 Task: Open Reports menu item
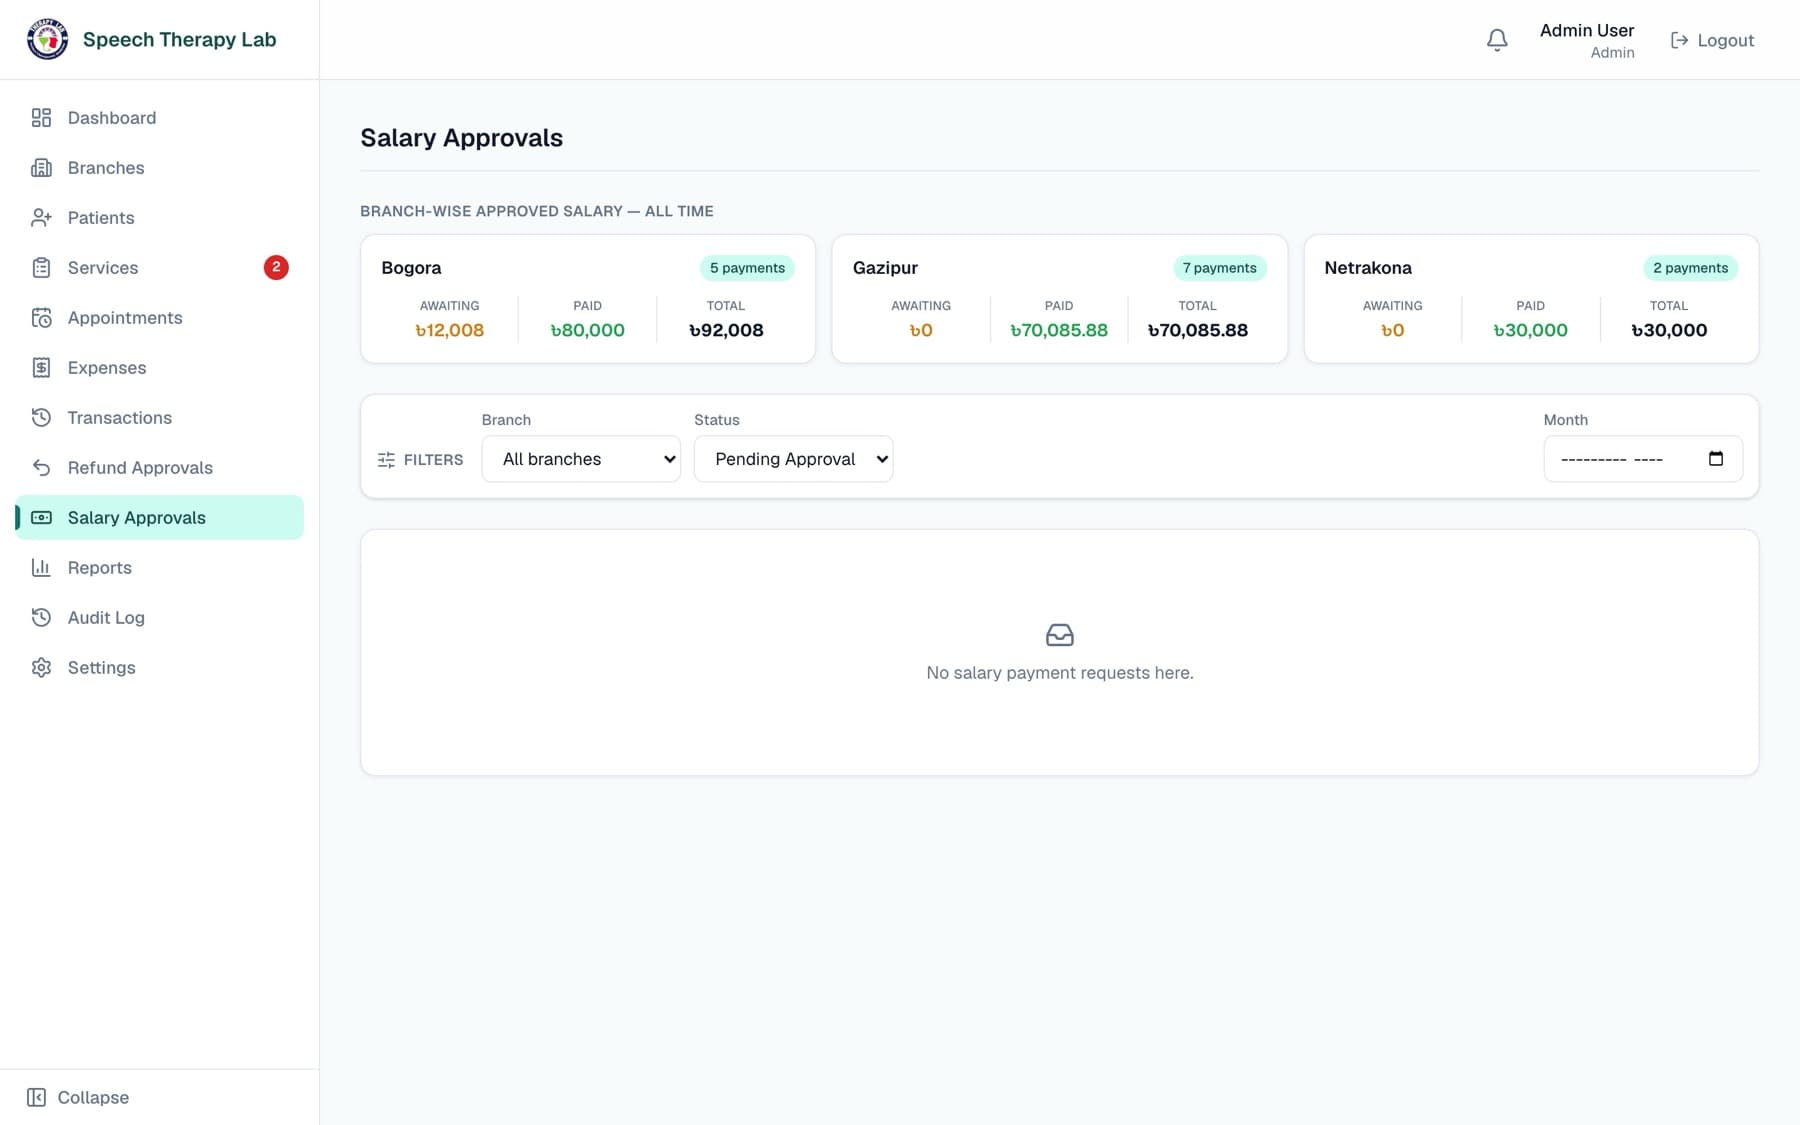[160, 568]
